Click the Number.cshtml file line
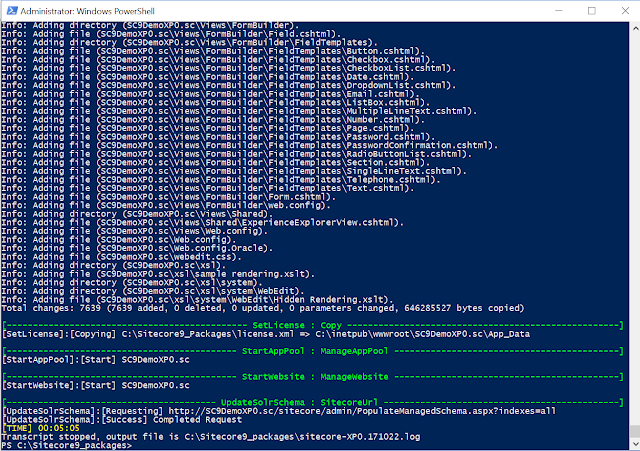Screen dimensions: 640x451 pyautogui.click(x=213, y=120)
